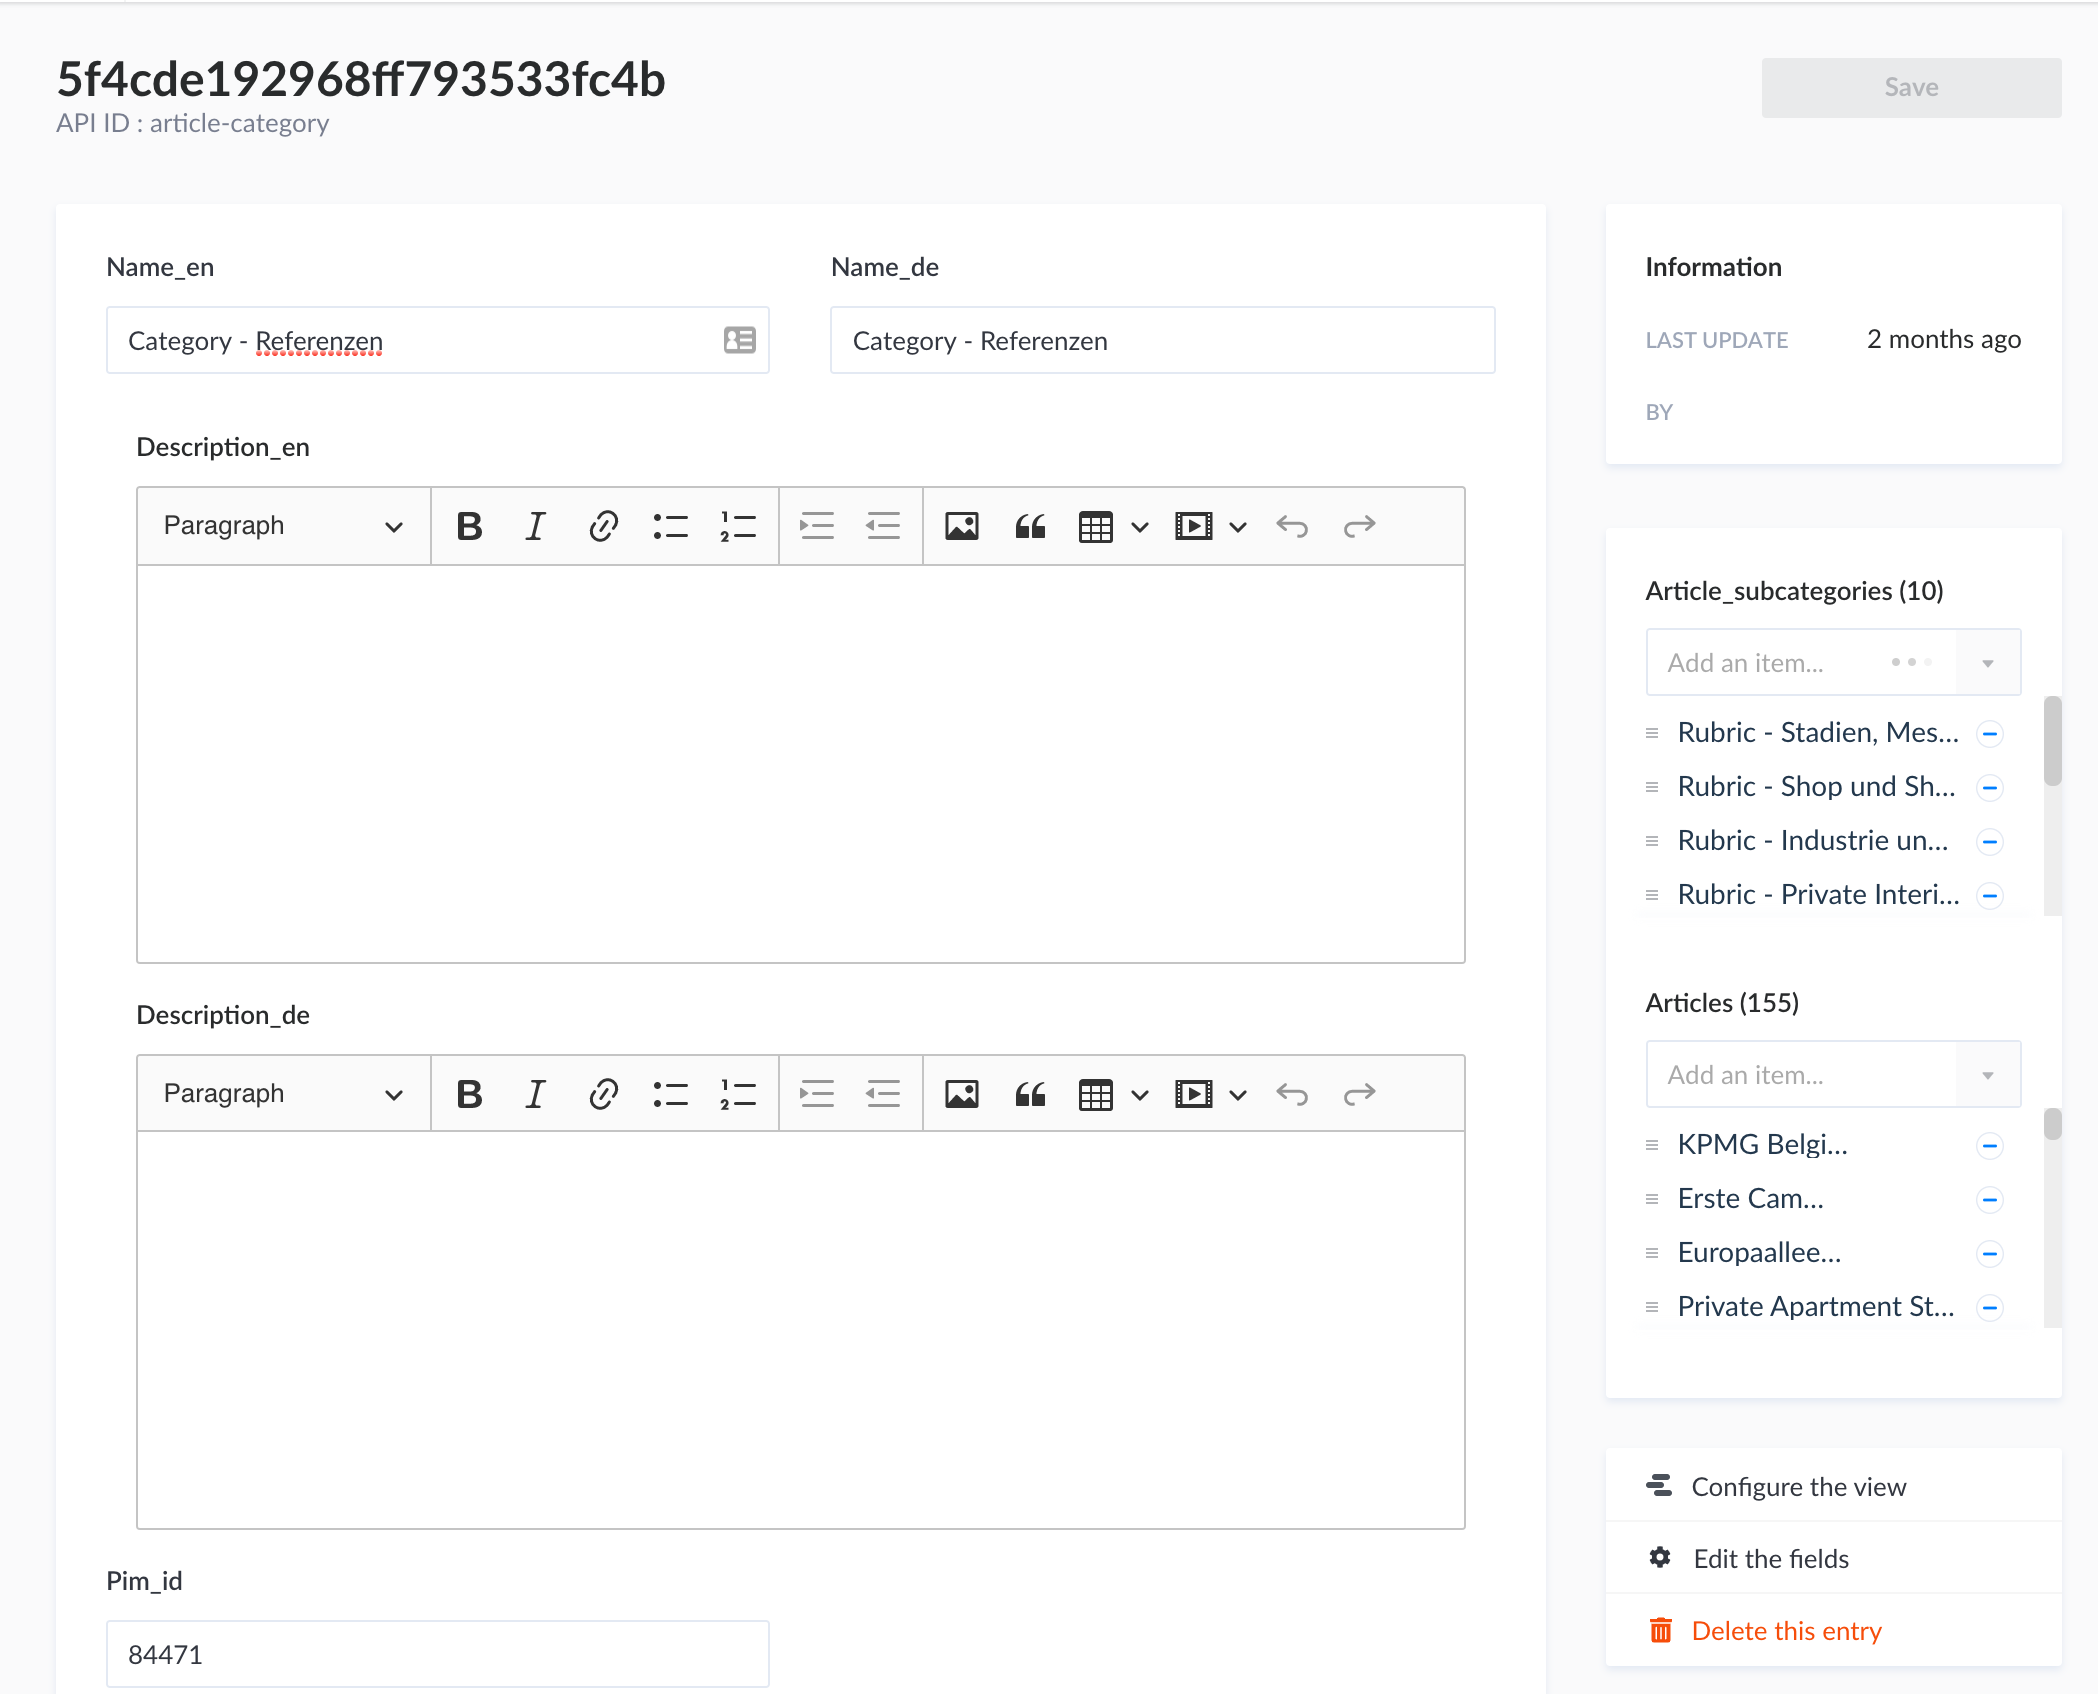
Task: Redo last change in Description_de editor
Action: [1359, 1093]
